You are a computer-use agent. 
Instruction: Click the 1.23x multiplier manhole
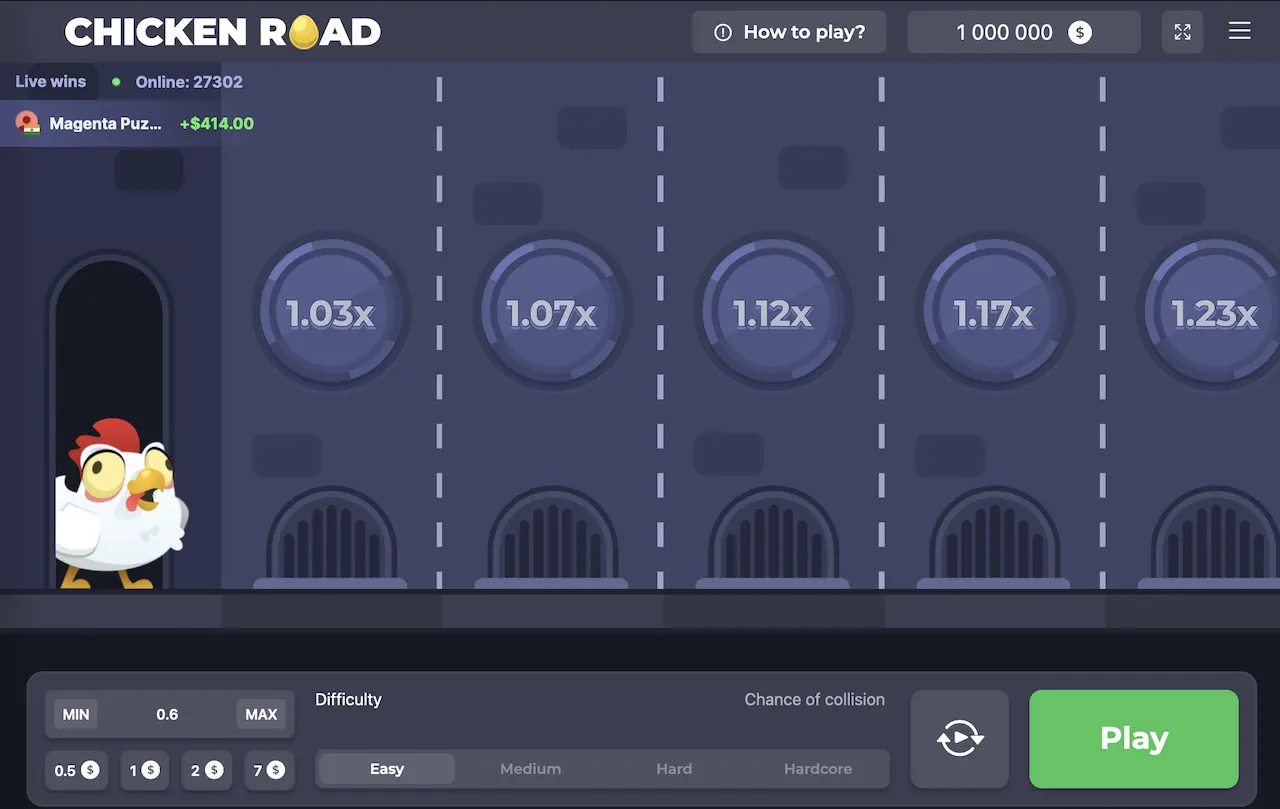tap(1213, 313)
